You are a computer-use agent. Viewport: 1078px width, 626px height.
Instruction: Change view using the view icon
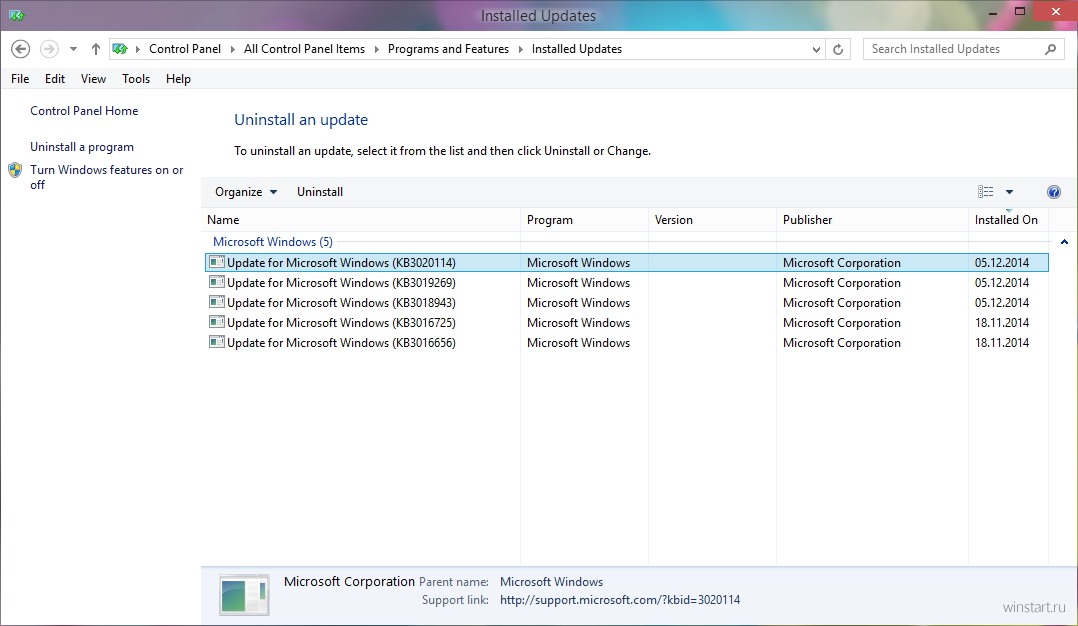(x=986, y=192)
